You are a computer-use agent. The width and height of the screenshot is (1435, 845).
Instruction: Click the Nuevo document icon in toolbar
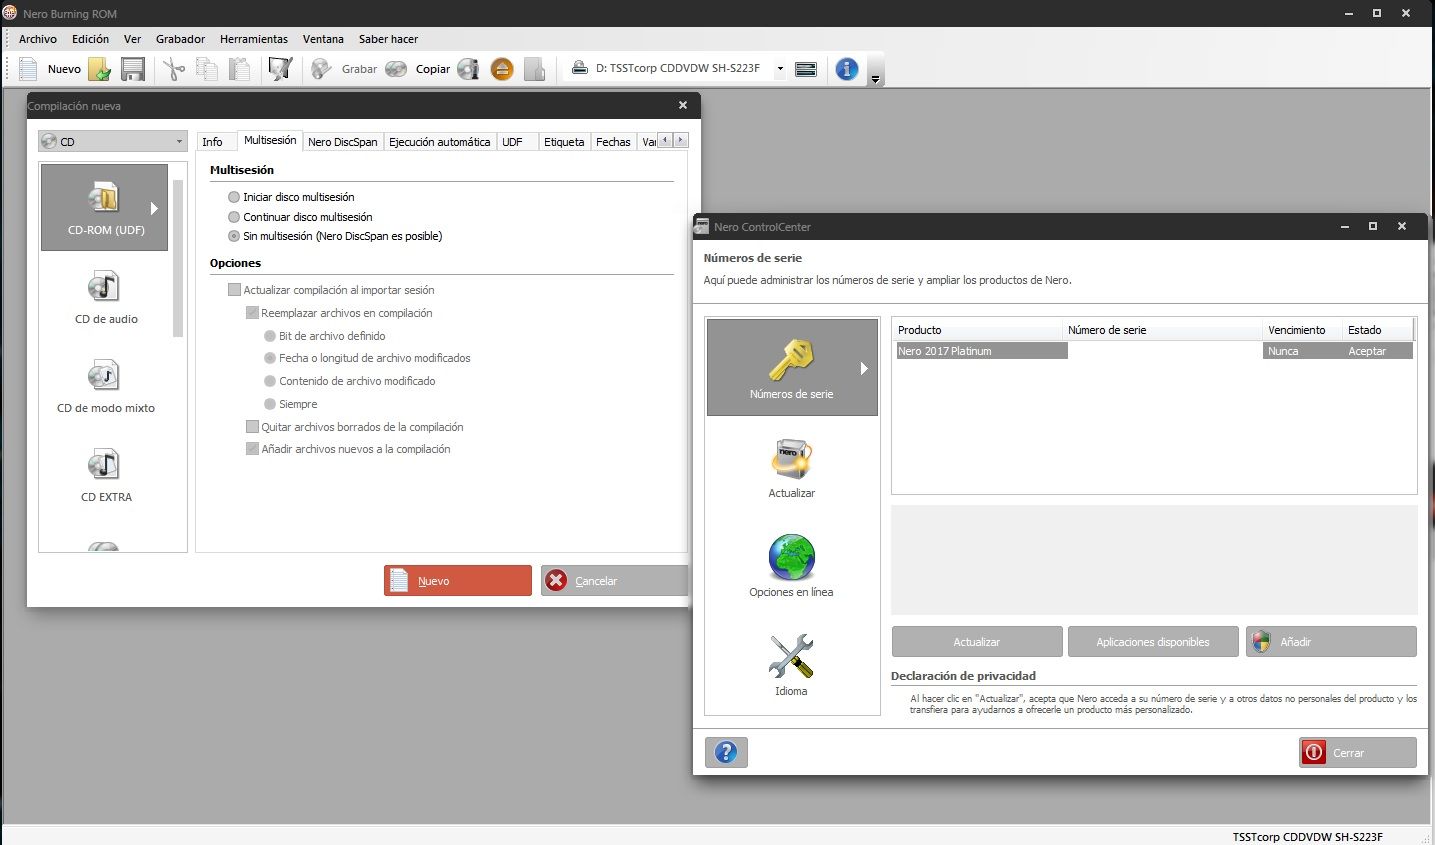pyautogui.click(x=28, y=69)
